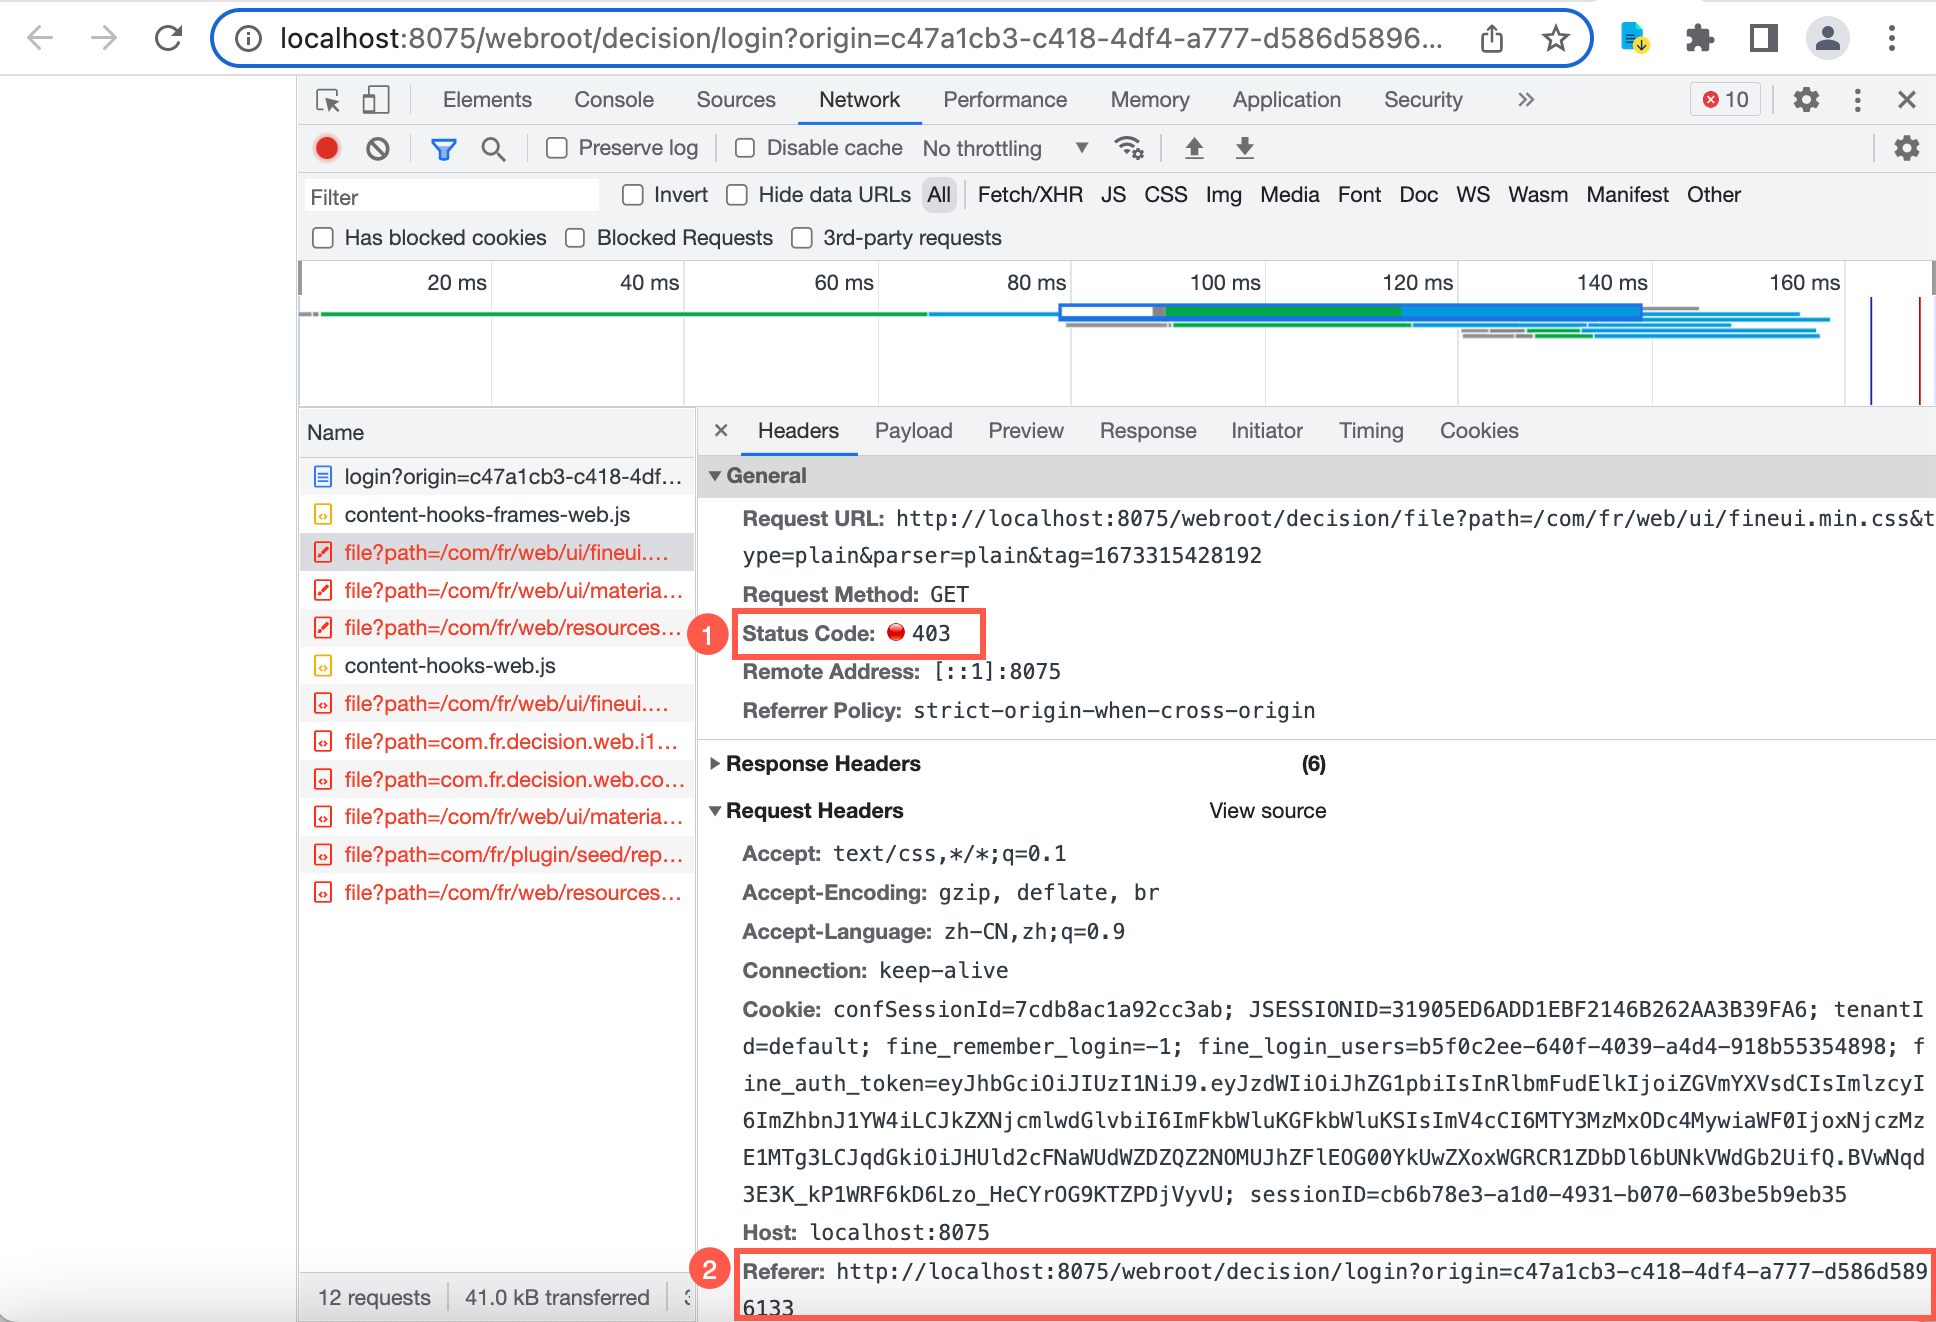The image size is (1936, 1322).
Task: Export HAR file using the download arrow
Action: 1244,148
